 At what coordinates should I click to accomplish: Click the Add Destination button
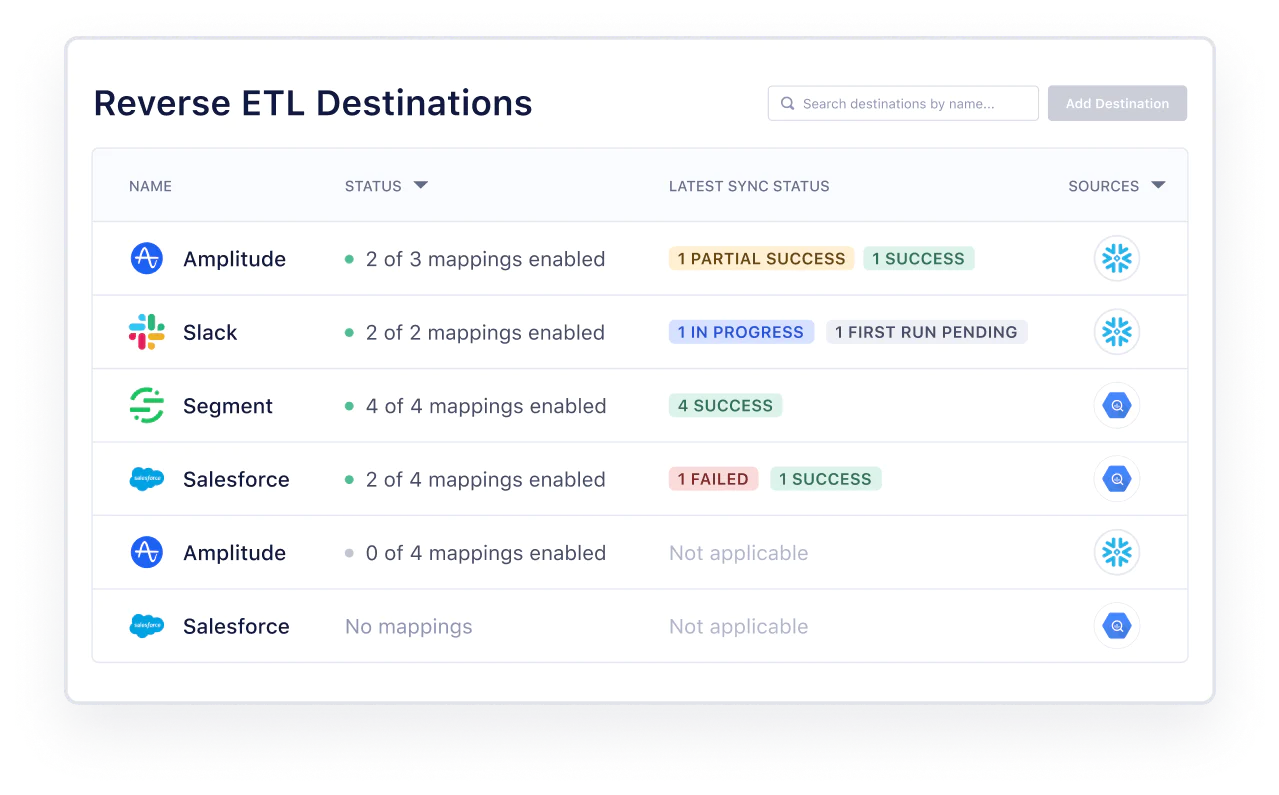pyautogui.click(x=1117, y=103)
